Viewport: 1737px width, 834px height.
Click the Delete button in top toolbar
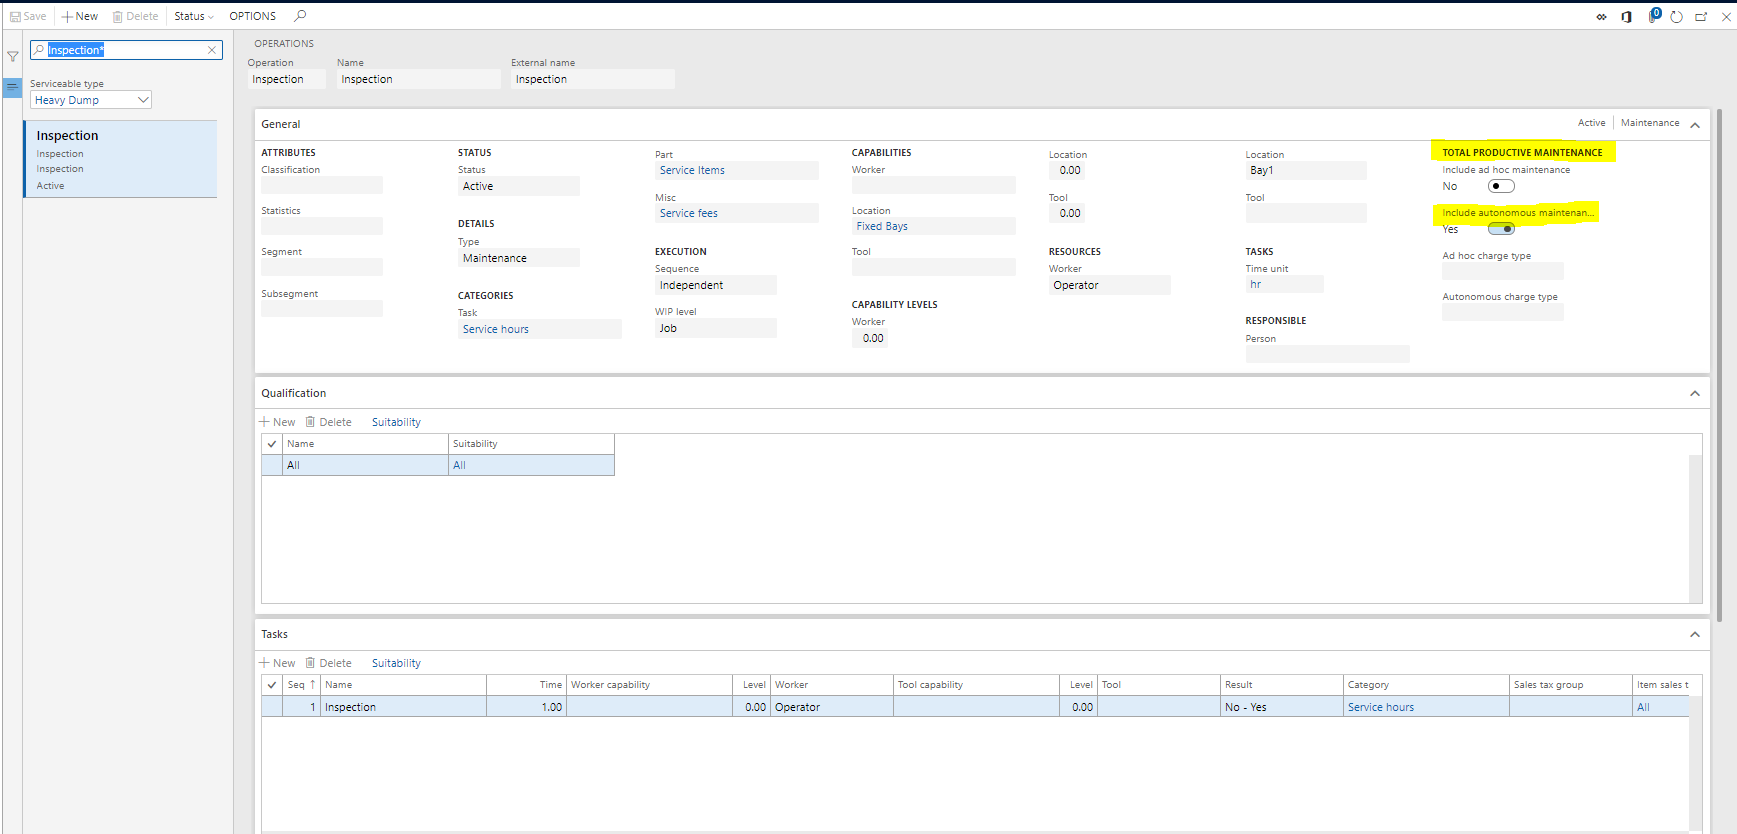click(135, 16)
